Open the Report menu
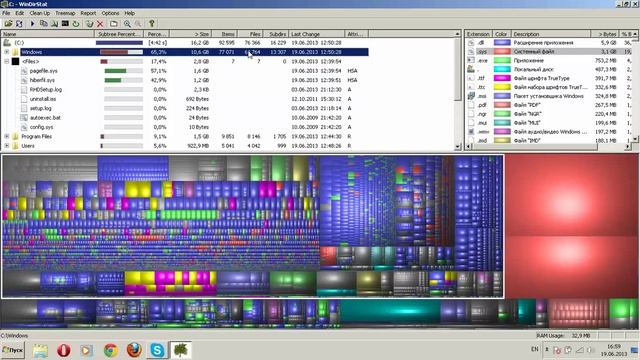The width and height of the screenshot is (640, 360). 88,13
